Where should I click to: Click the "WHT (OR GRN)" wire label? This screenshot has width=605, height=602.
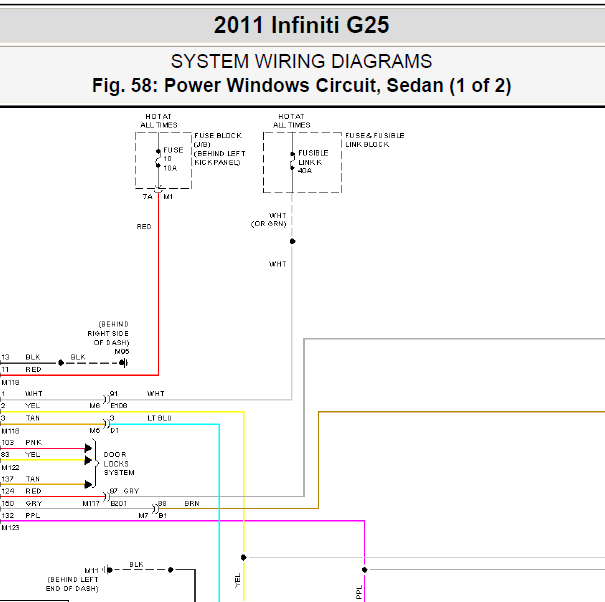[x=269, y=220]
